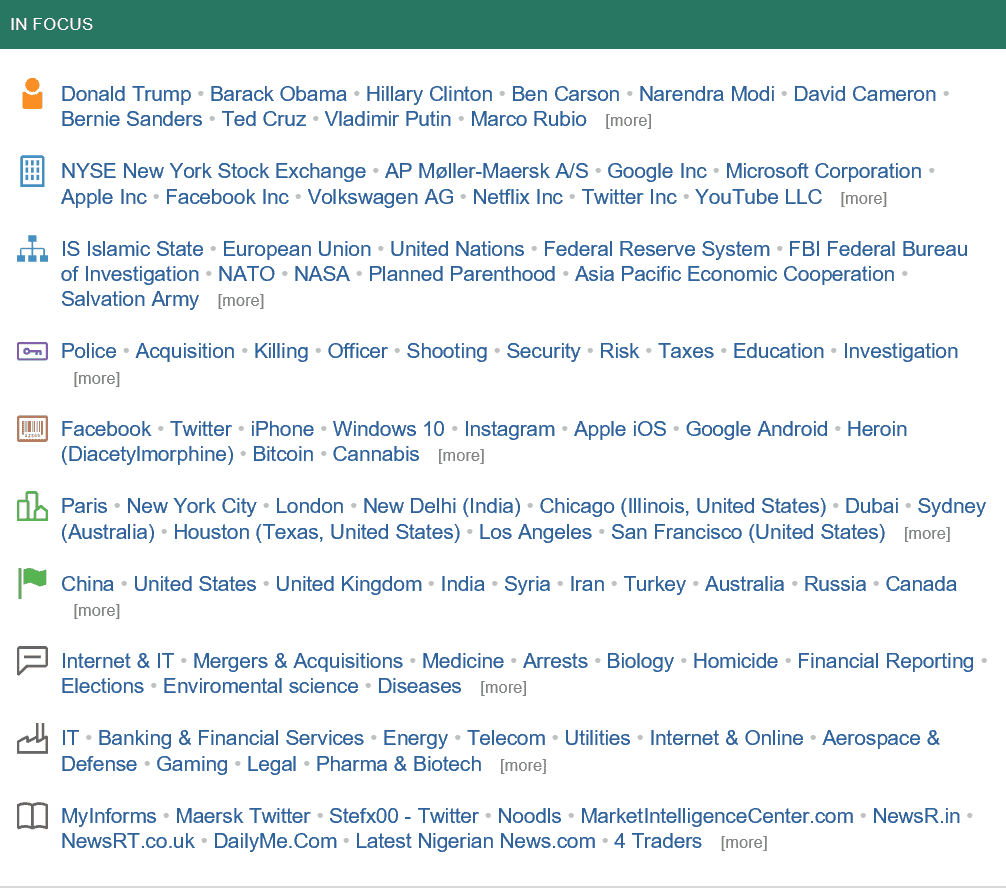The image size is (1006, 888).
Task: Open Mergers & Acquisitions topic link
Action: pos(298,661)
